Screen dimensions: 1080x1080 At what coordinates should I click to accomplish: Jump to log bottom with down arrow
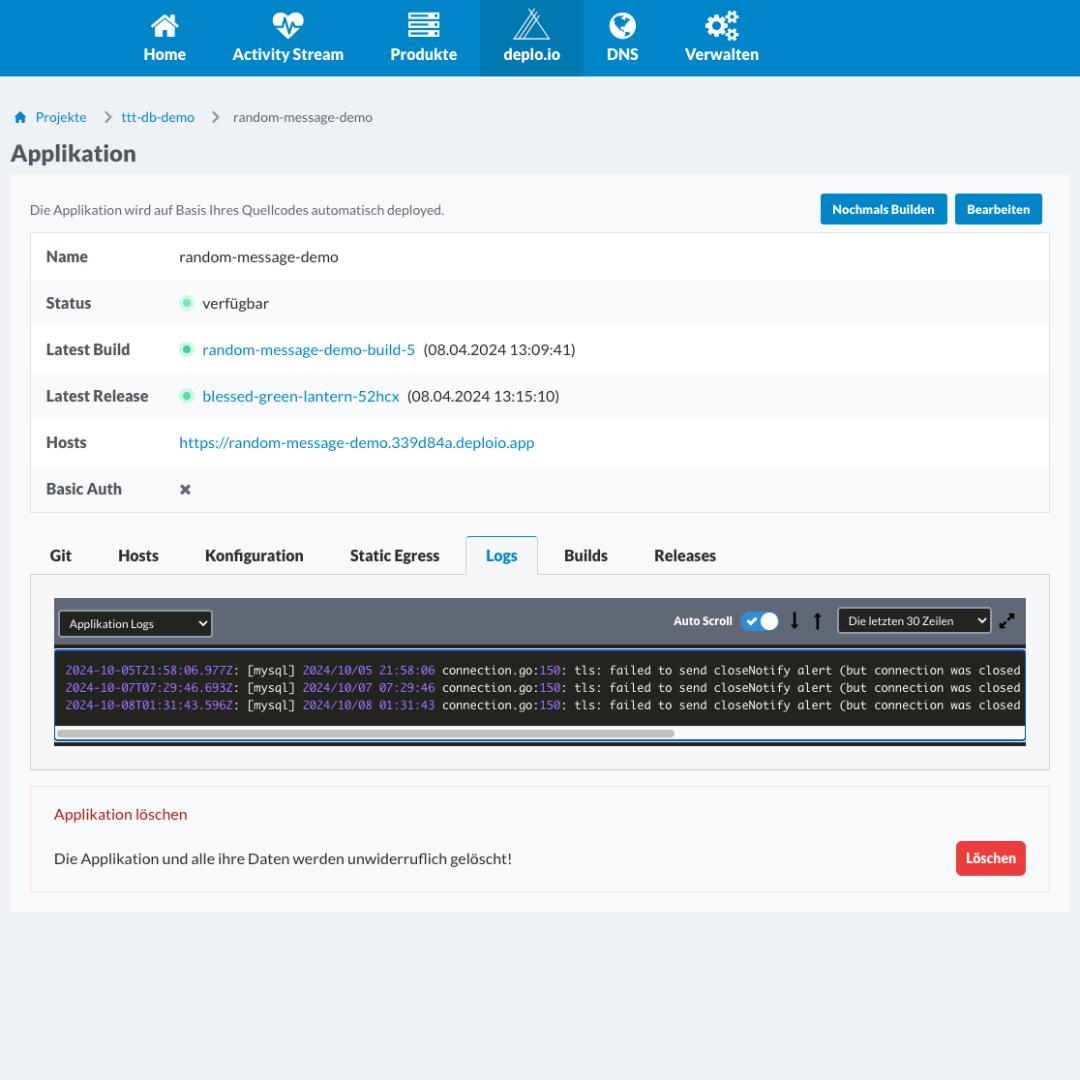click(794, 621)
